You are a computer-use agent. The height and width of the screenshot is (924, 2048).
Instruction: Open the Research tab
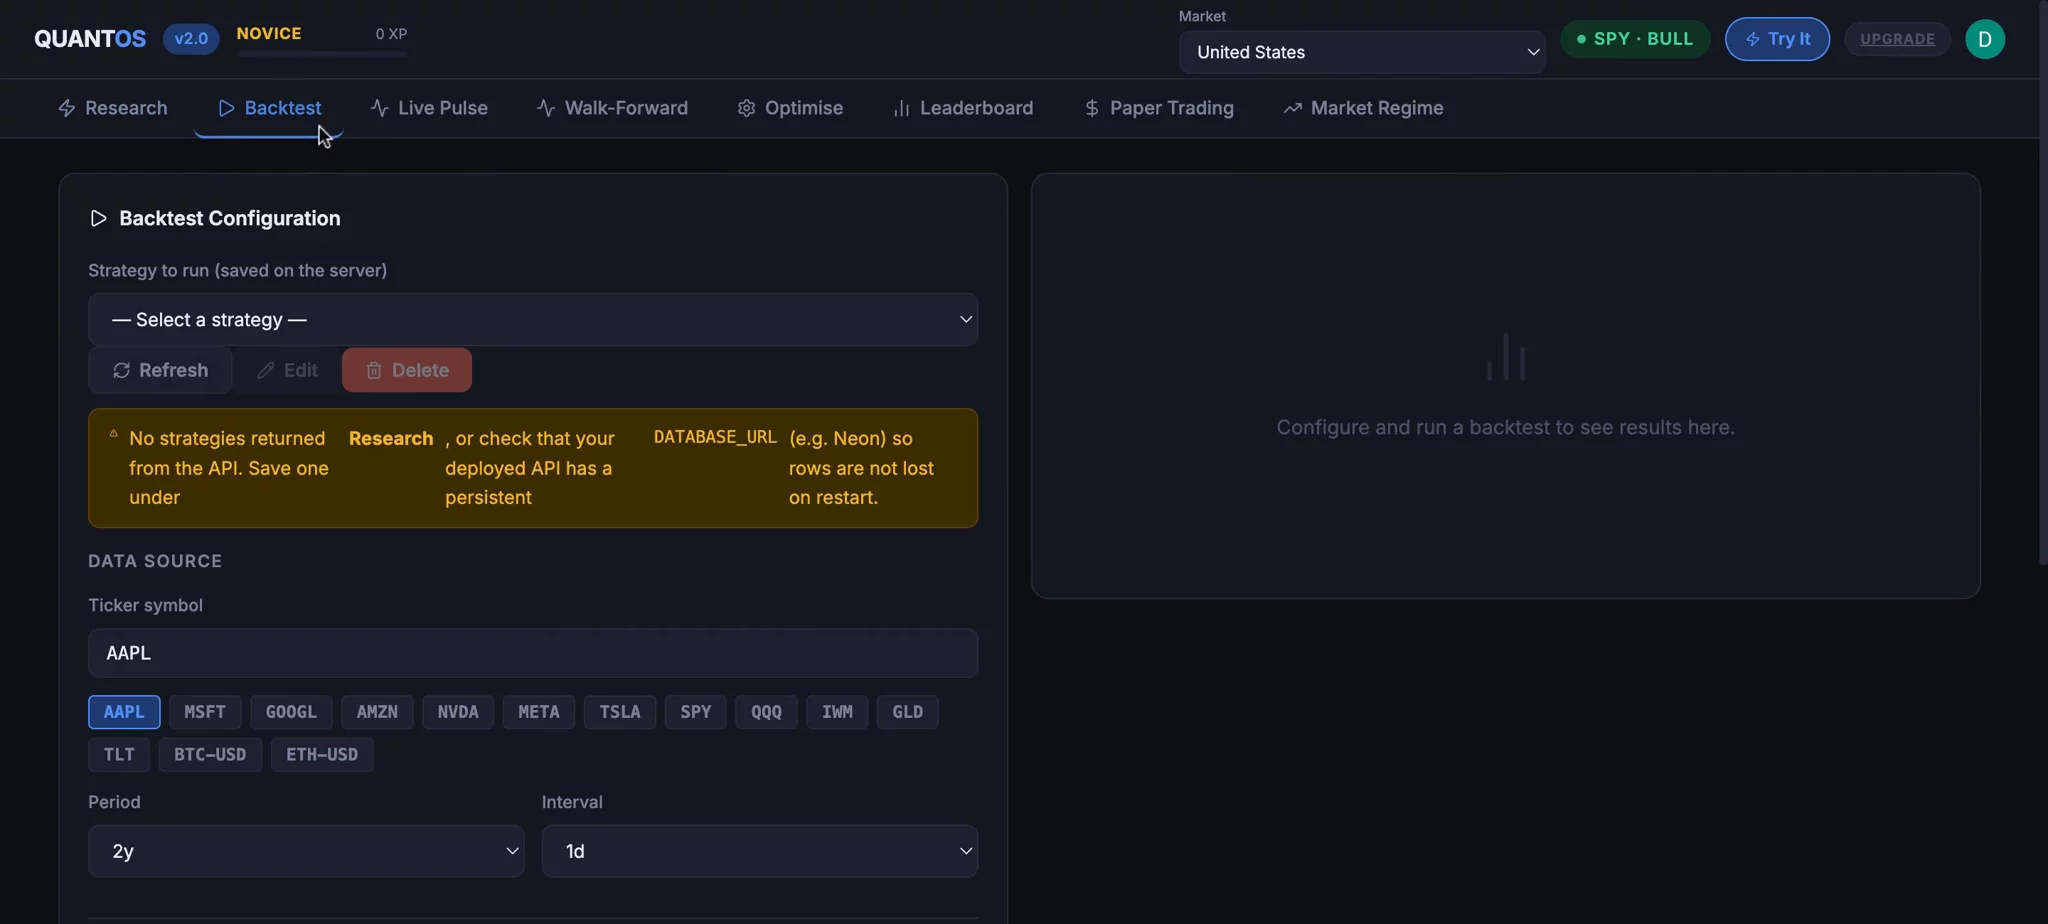[x=113, y=108]
